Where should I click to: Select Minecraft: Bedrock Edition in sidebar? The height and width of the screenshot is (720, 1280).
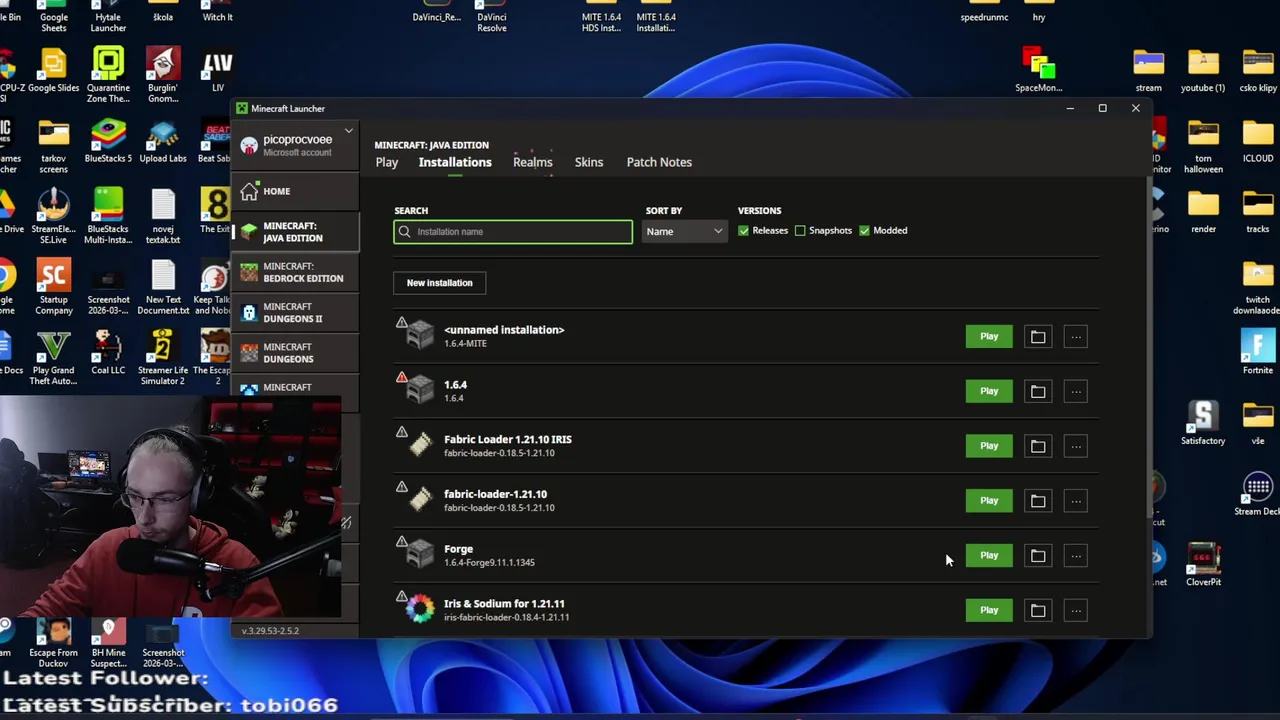coord(295,272)
